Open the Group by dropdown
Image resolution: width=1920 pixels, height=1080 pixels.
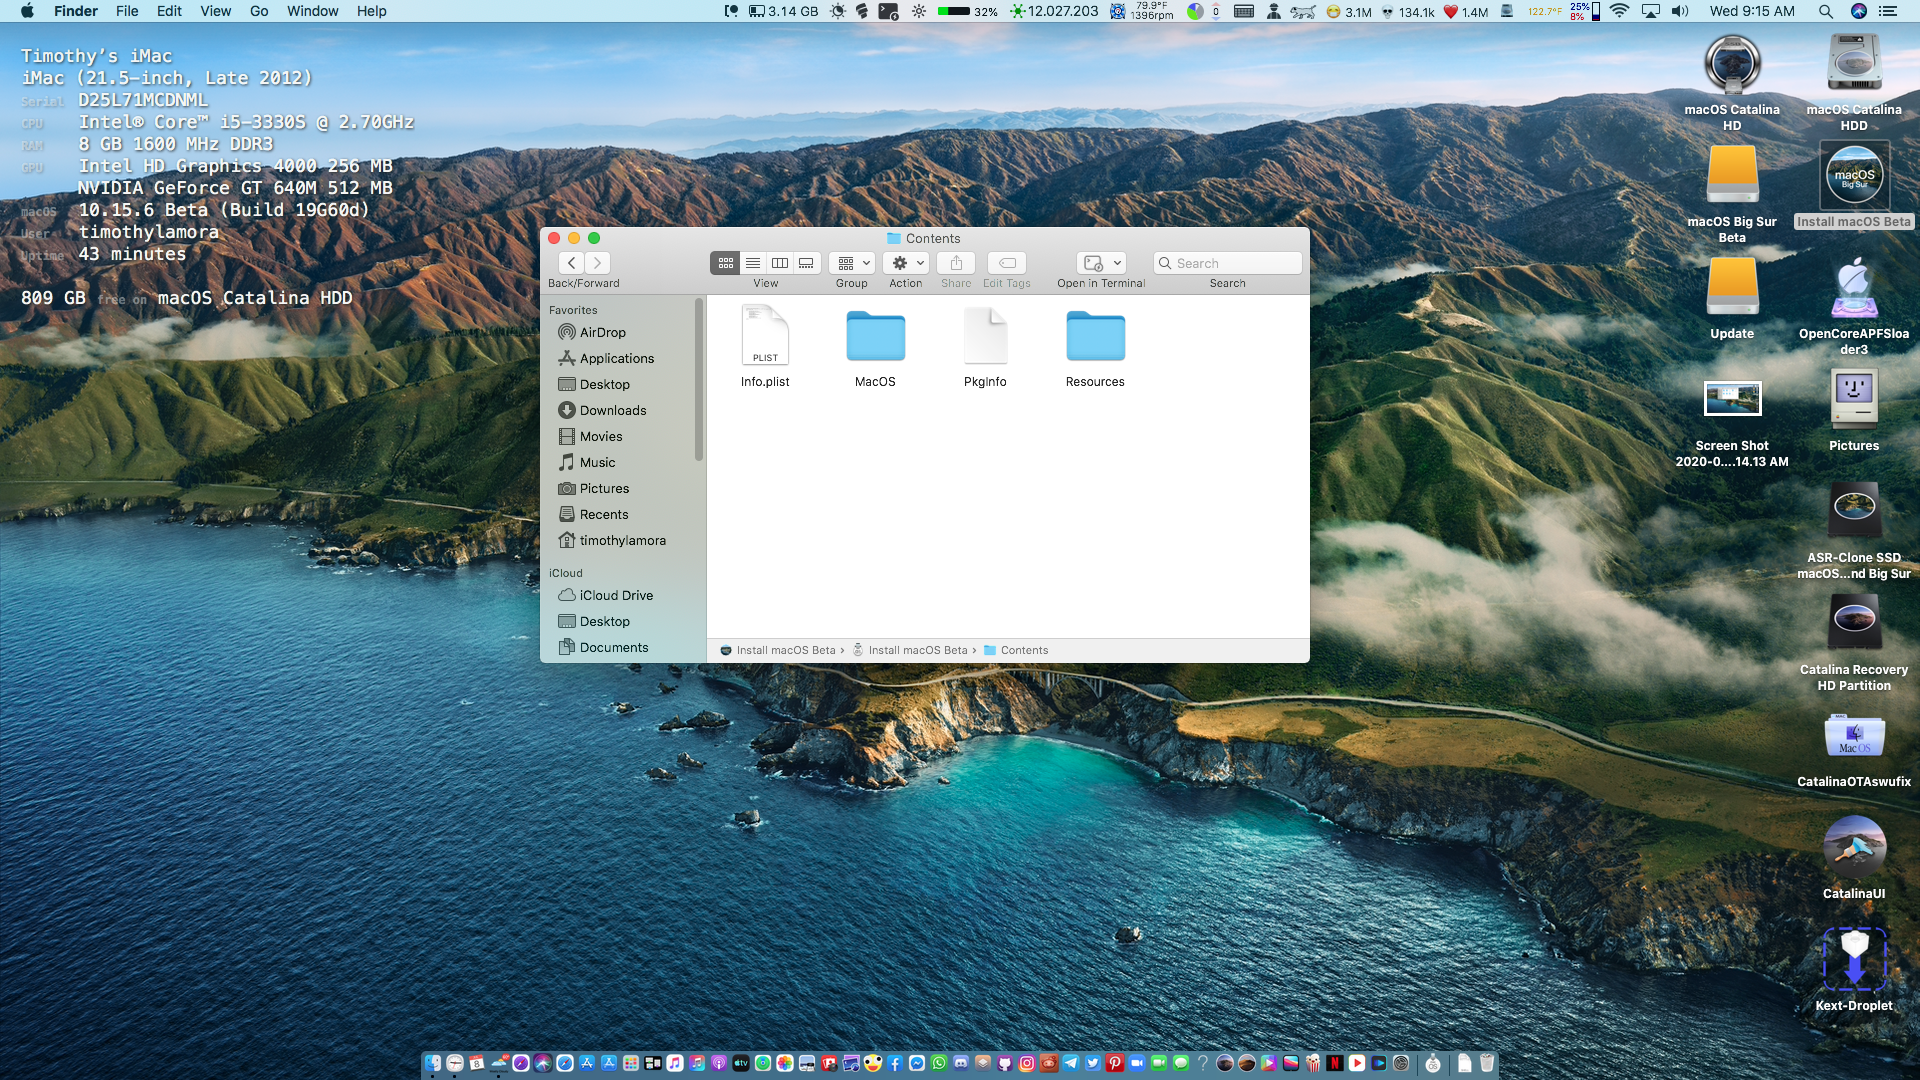click(853, 263)
